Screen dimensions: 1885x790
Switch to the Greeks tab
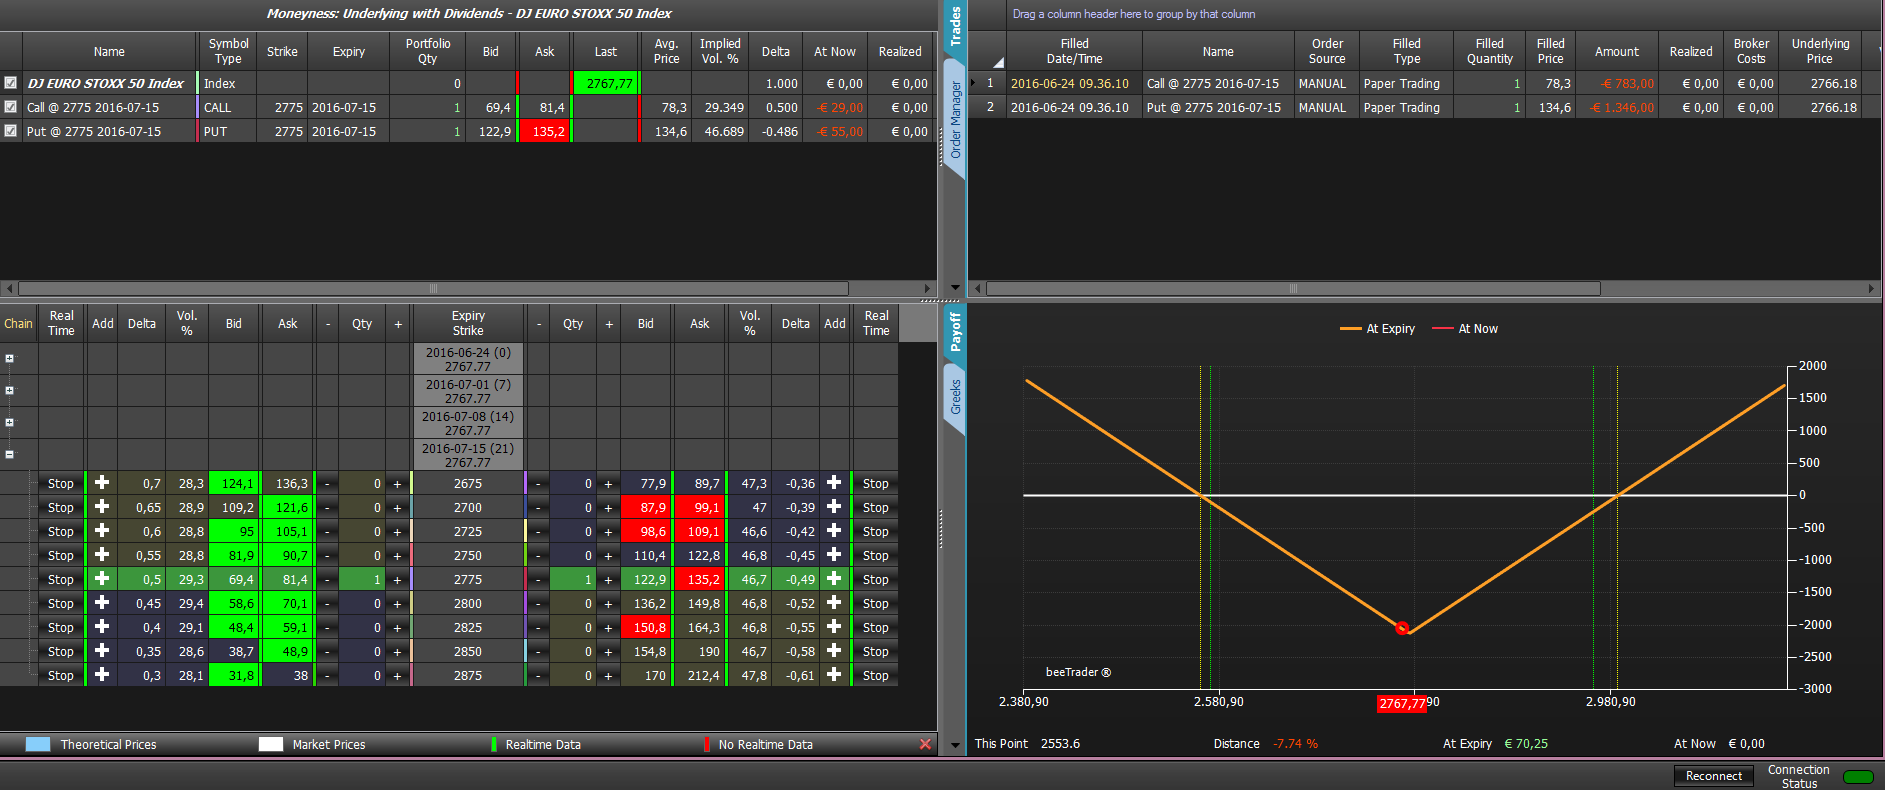click(956, 398)
